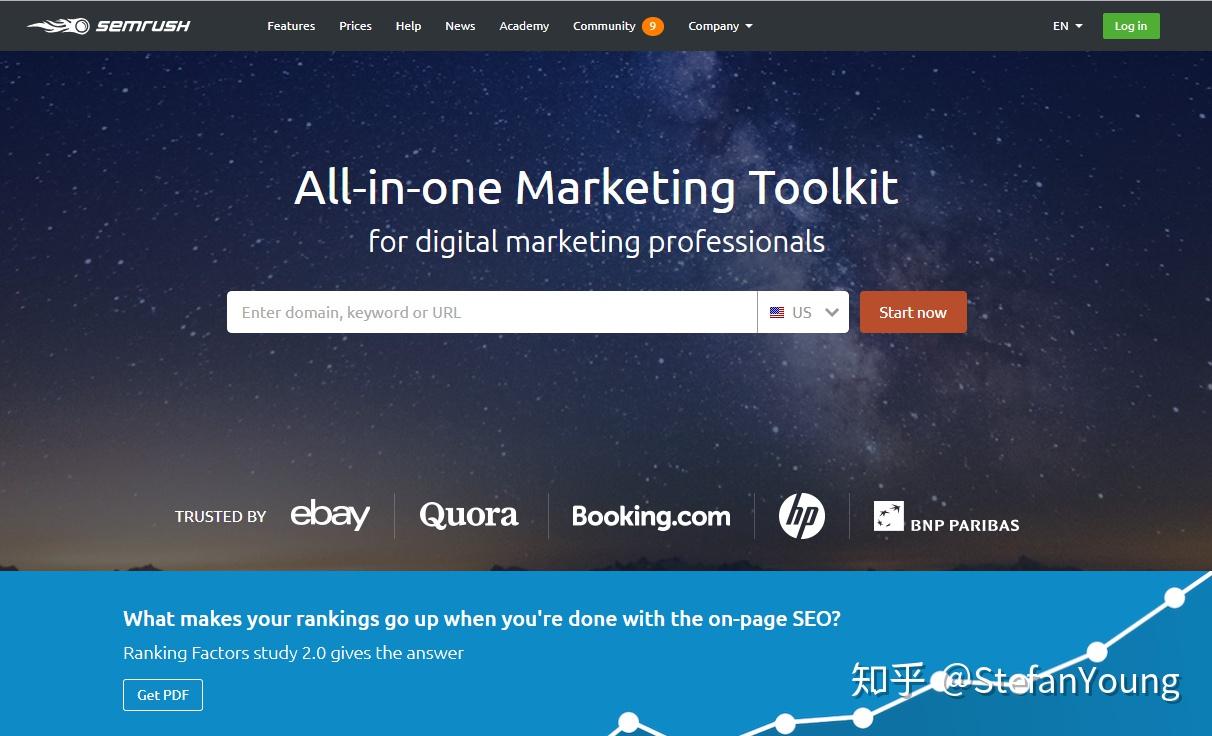Click the orange Community notification badge
The height and width of the screenshot is (736, 1212).
tap(653, 26)
